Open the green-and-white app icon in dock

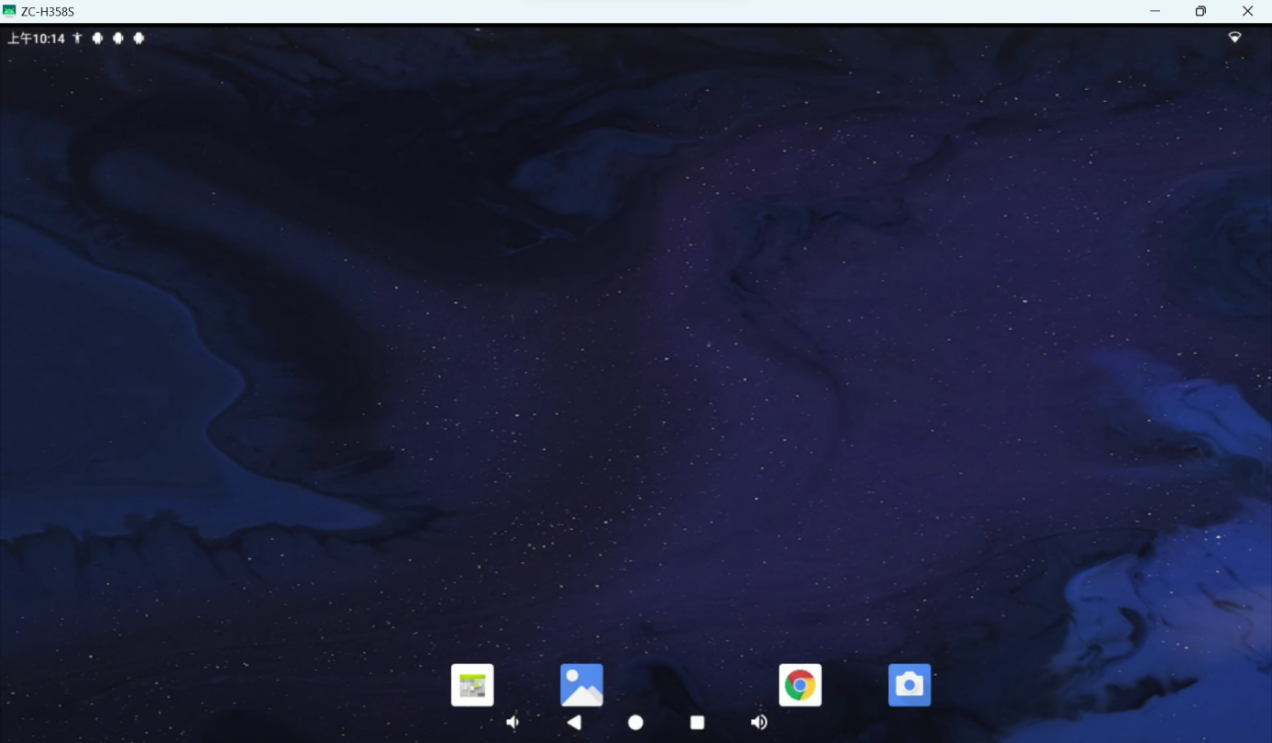tap(472, 685)
